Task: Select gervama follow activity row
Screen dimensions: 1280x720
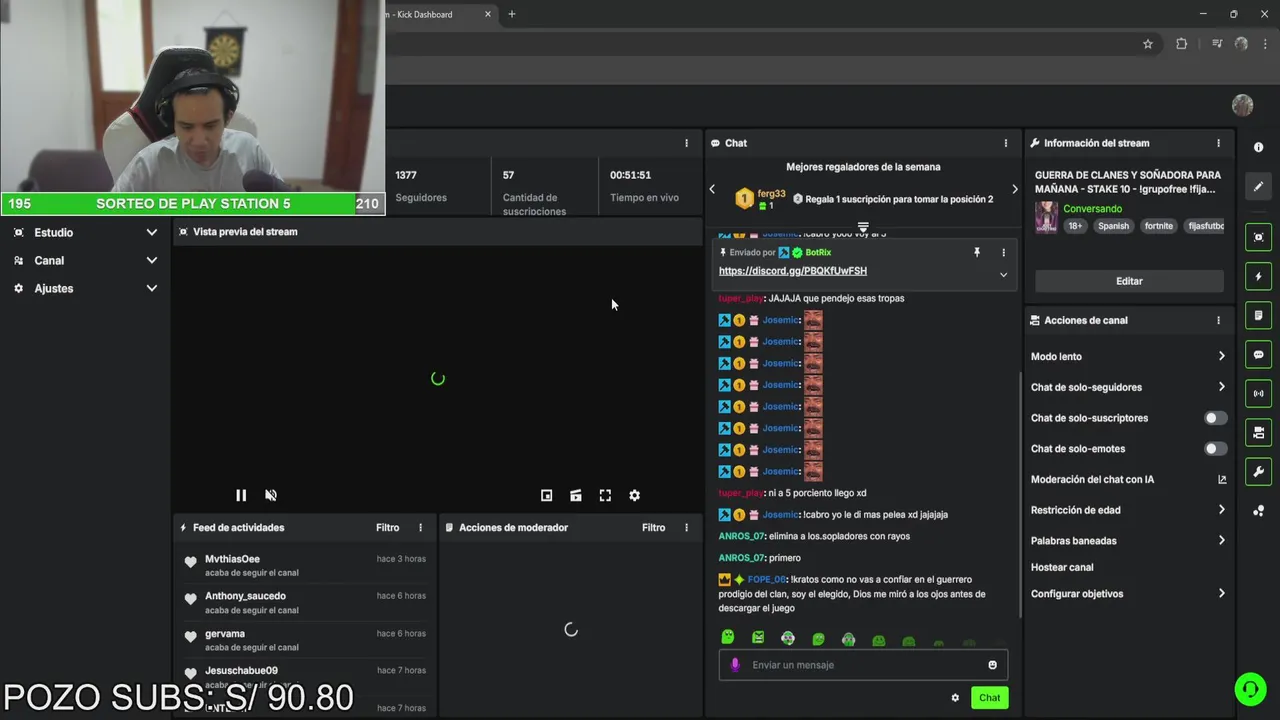Action: [305, 640]
